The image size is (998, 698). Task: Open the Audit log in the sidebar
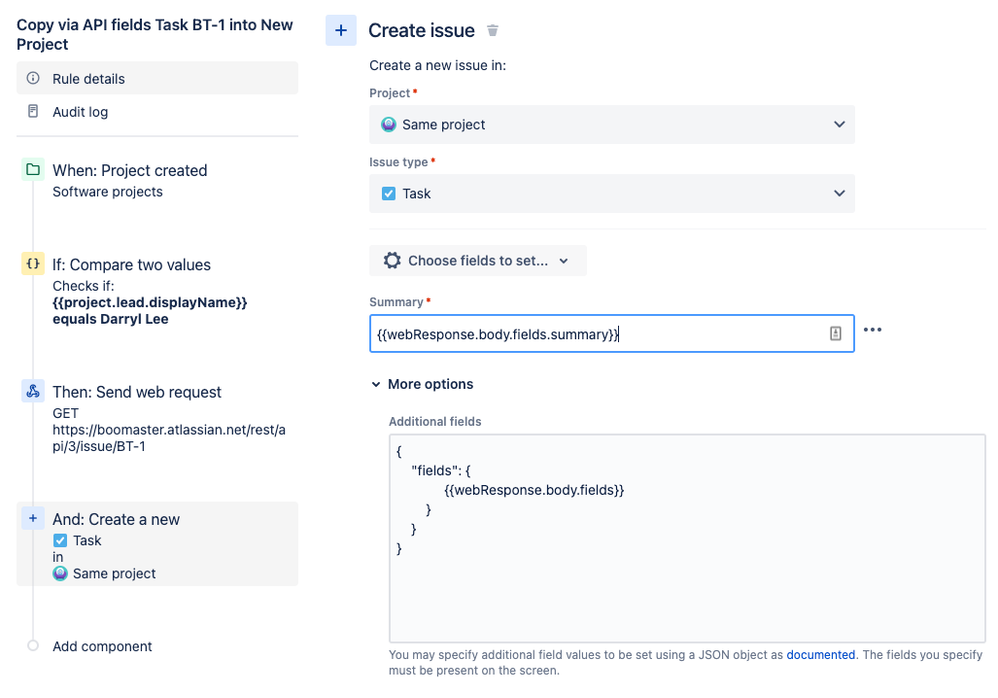[80, 112]
